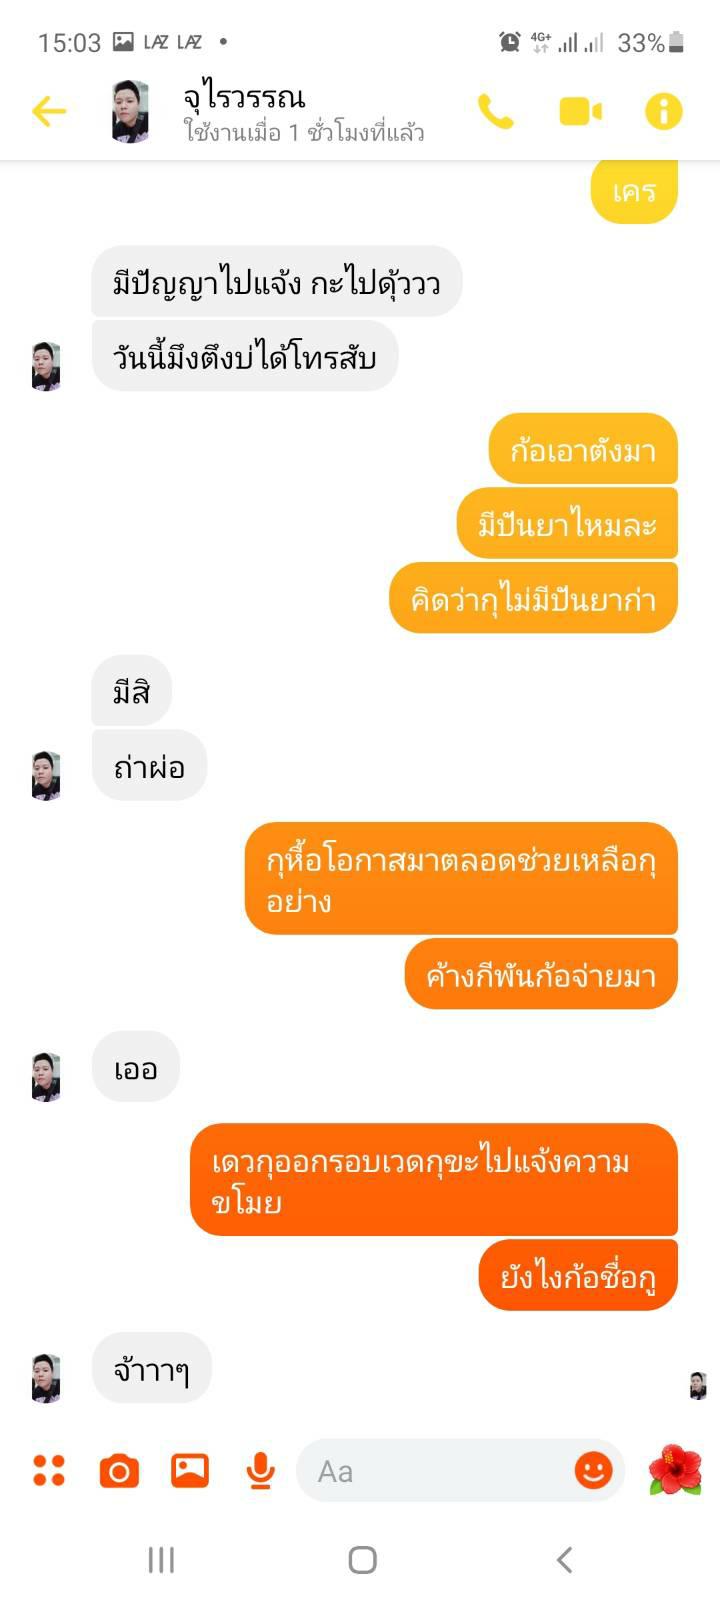The width and height of the screenshot is (720, 1600).
Task: Start a video call with camera icon
Action: click(580, 112)
